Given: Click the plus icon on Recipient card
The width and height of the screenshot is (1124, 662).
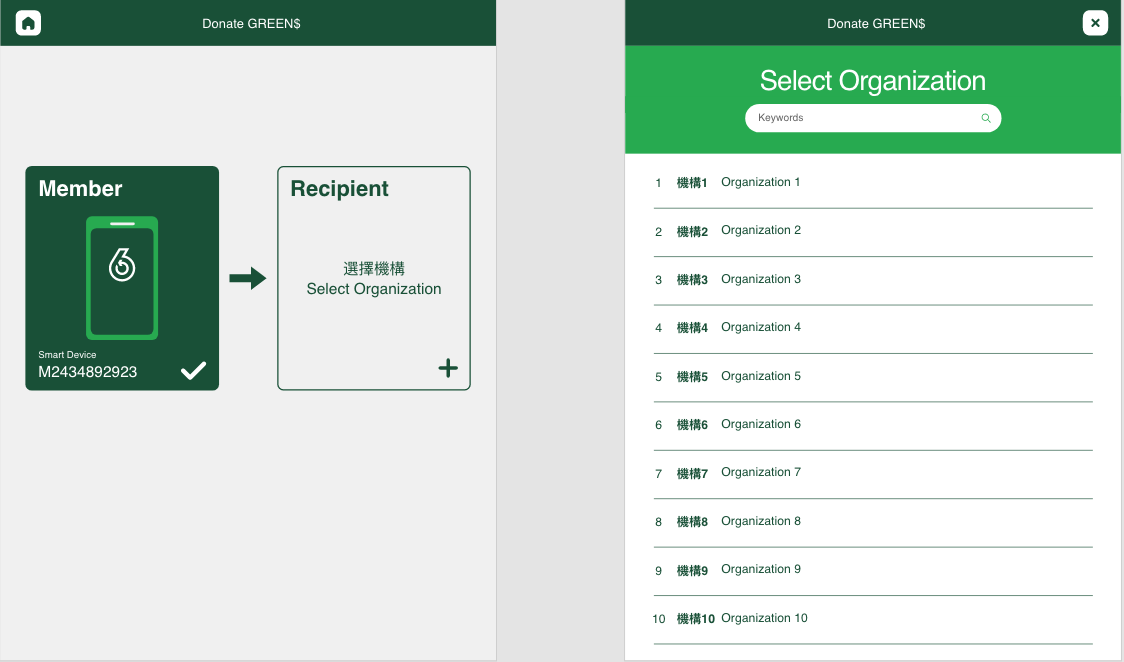Looking at the screenshot, I should point(448,368).
